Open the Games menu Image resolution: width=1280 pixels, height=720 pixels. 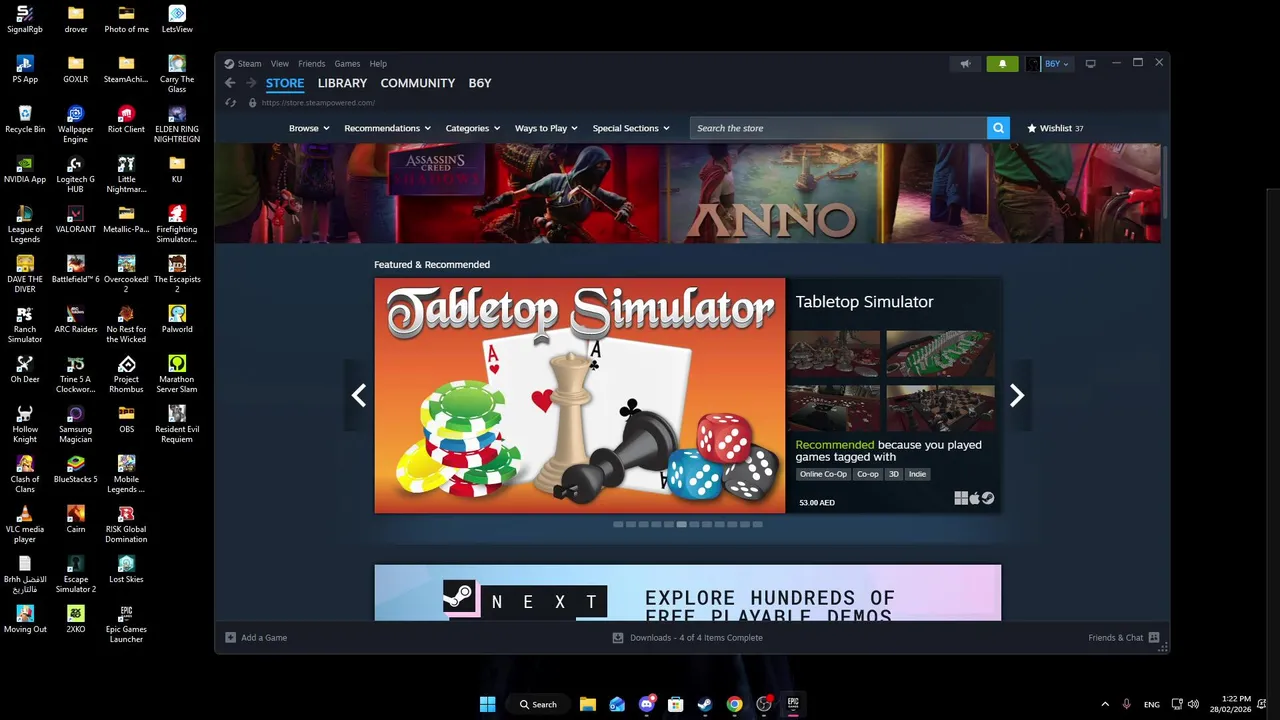347,64
